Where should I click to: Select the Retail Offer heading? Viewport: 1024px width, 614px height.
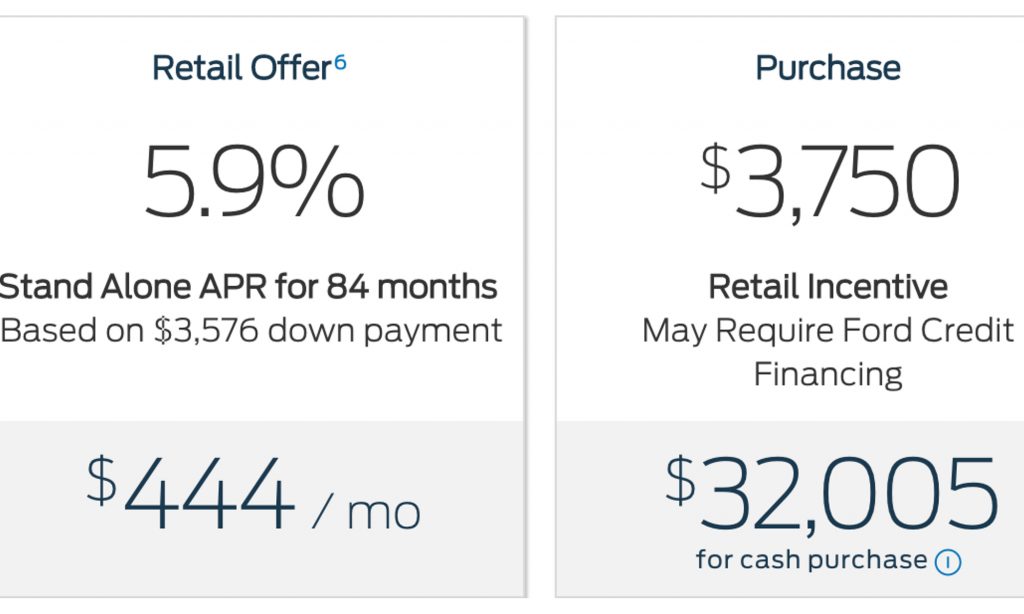(240, 68)
